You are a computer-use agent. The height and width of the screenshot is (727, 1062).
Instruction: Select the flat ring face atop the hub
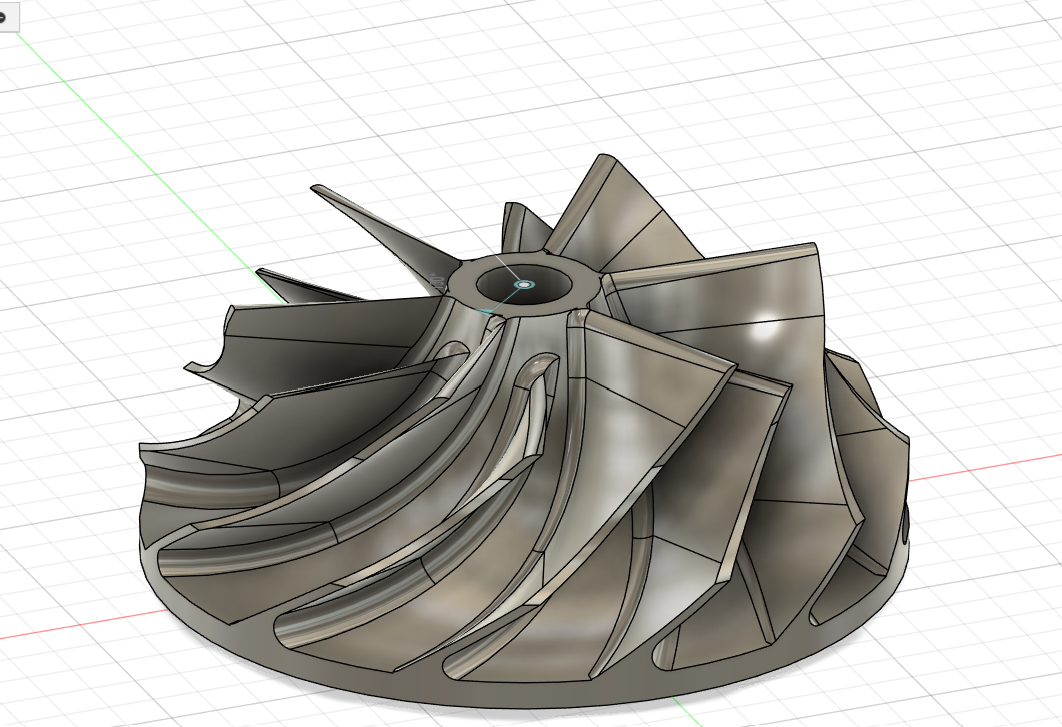click(x=588, y=287)
